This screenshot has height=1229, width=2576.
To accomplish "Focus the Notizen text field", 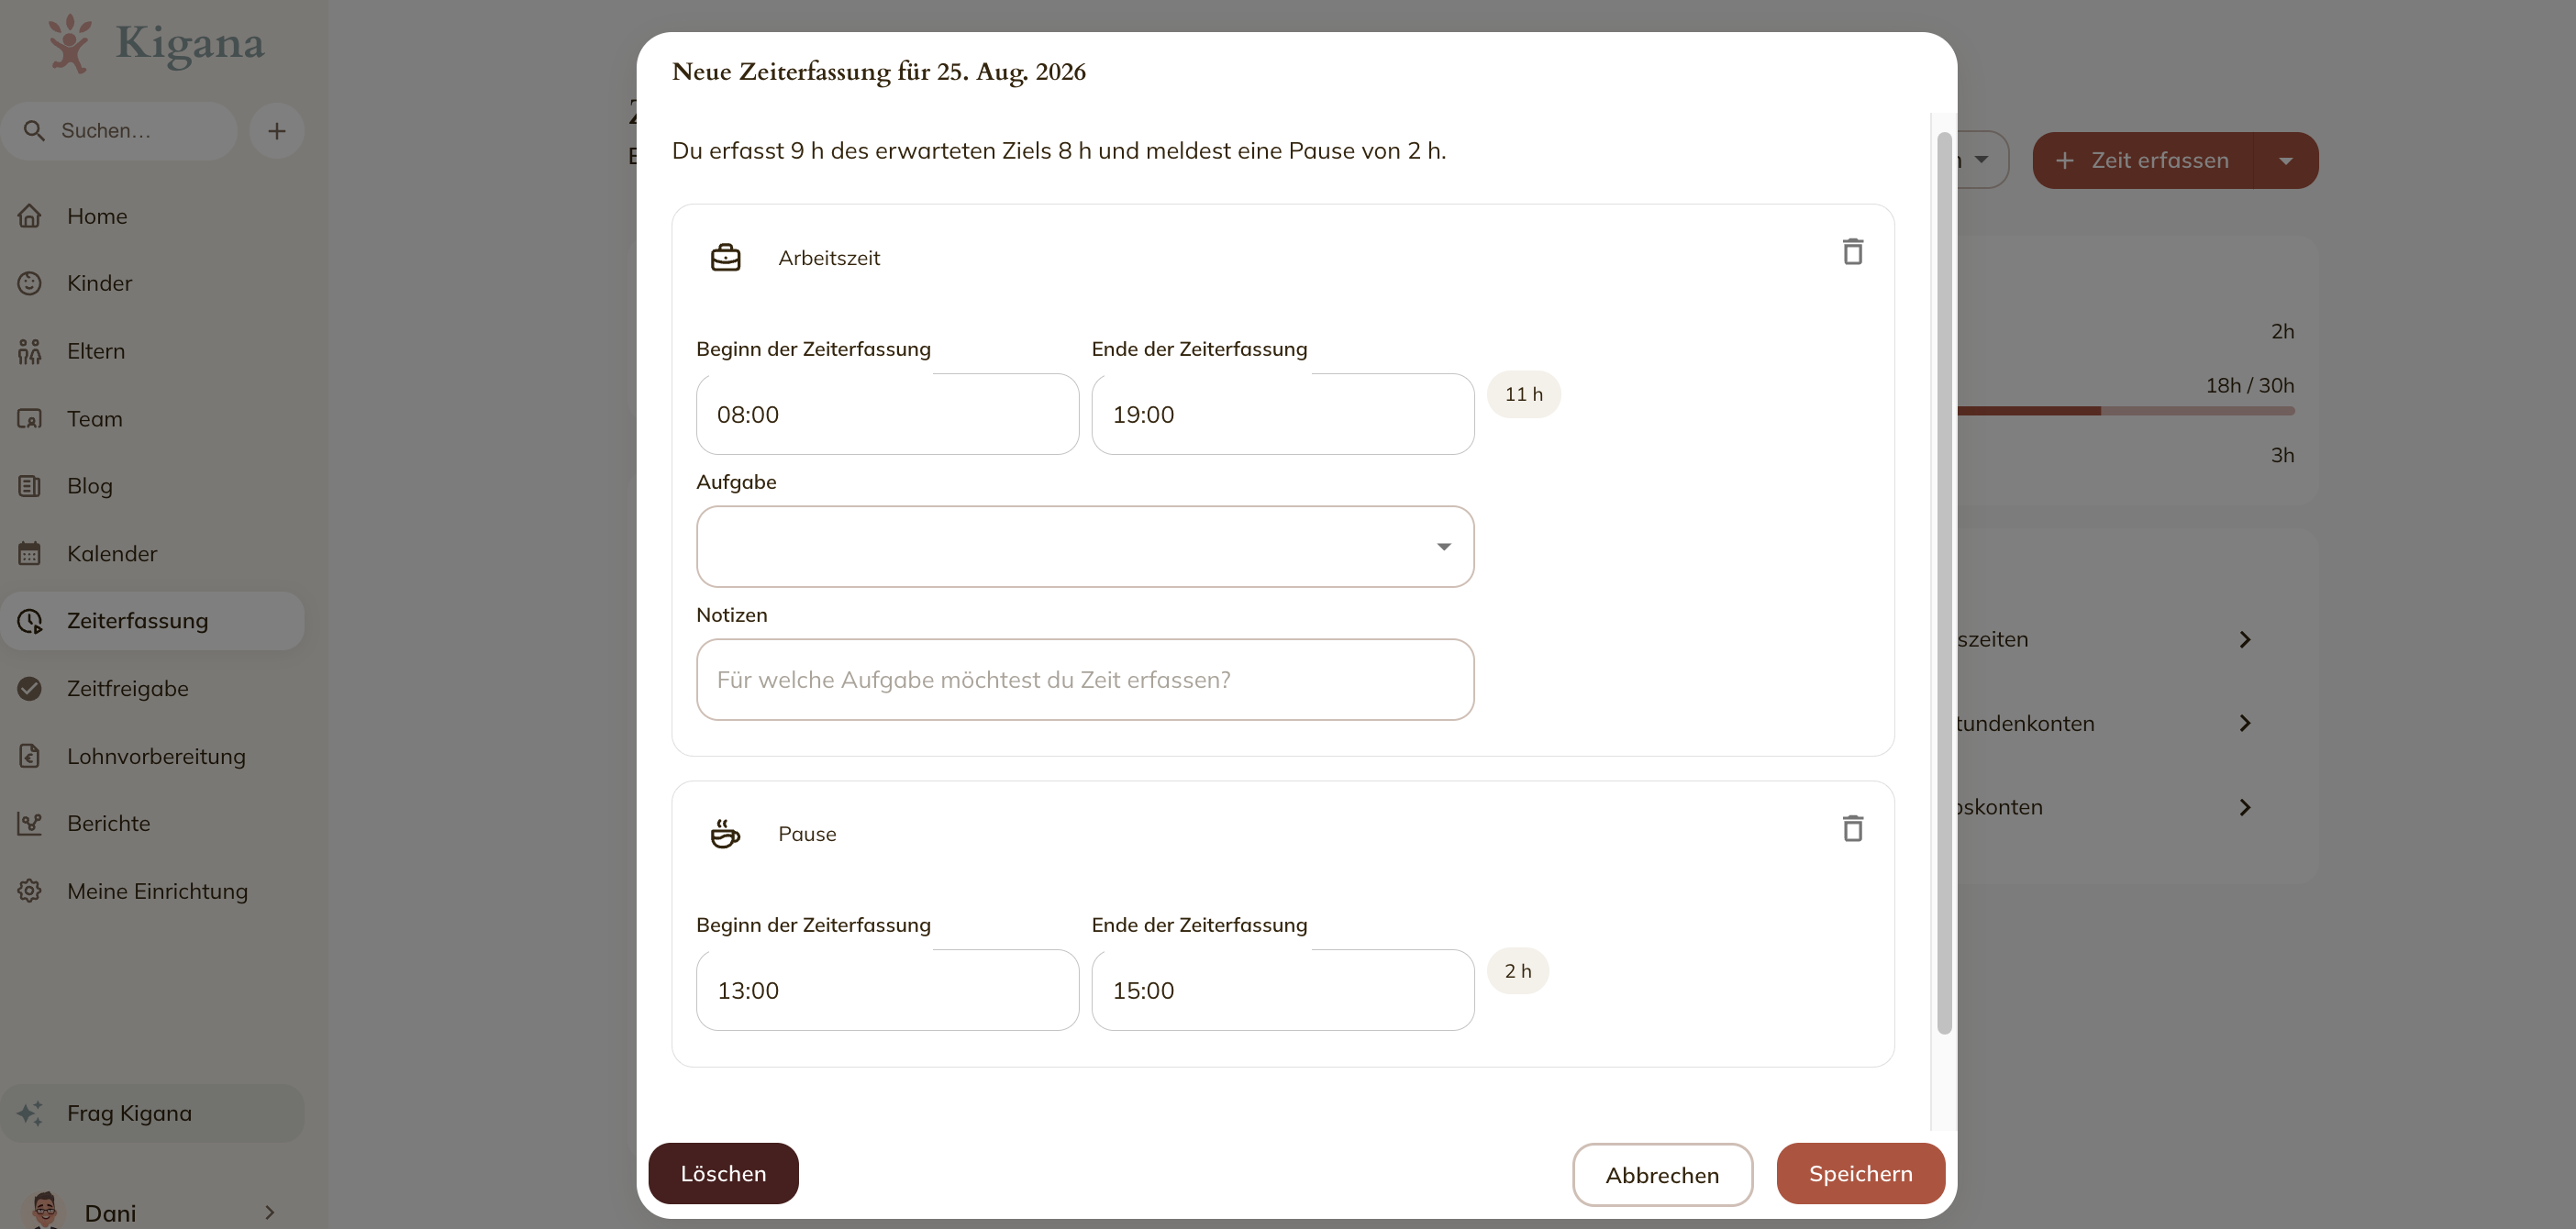I will coord(1085,679).
